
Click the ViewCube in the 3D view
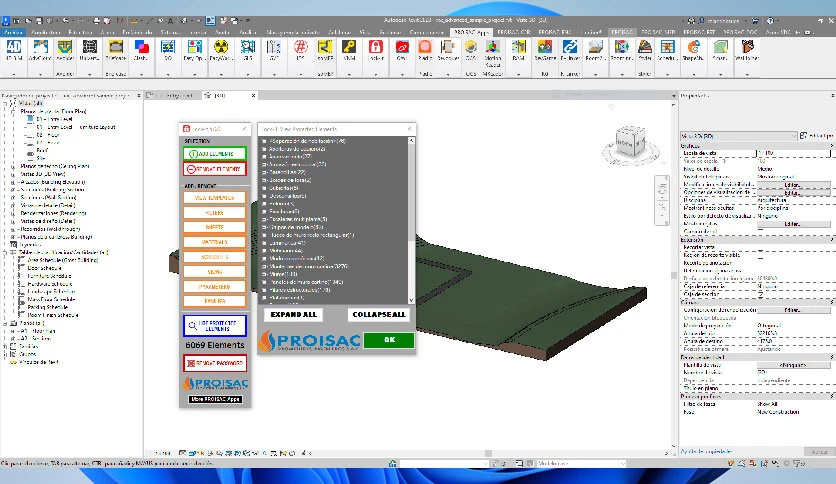click(x=630, y=142)
